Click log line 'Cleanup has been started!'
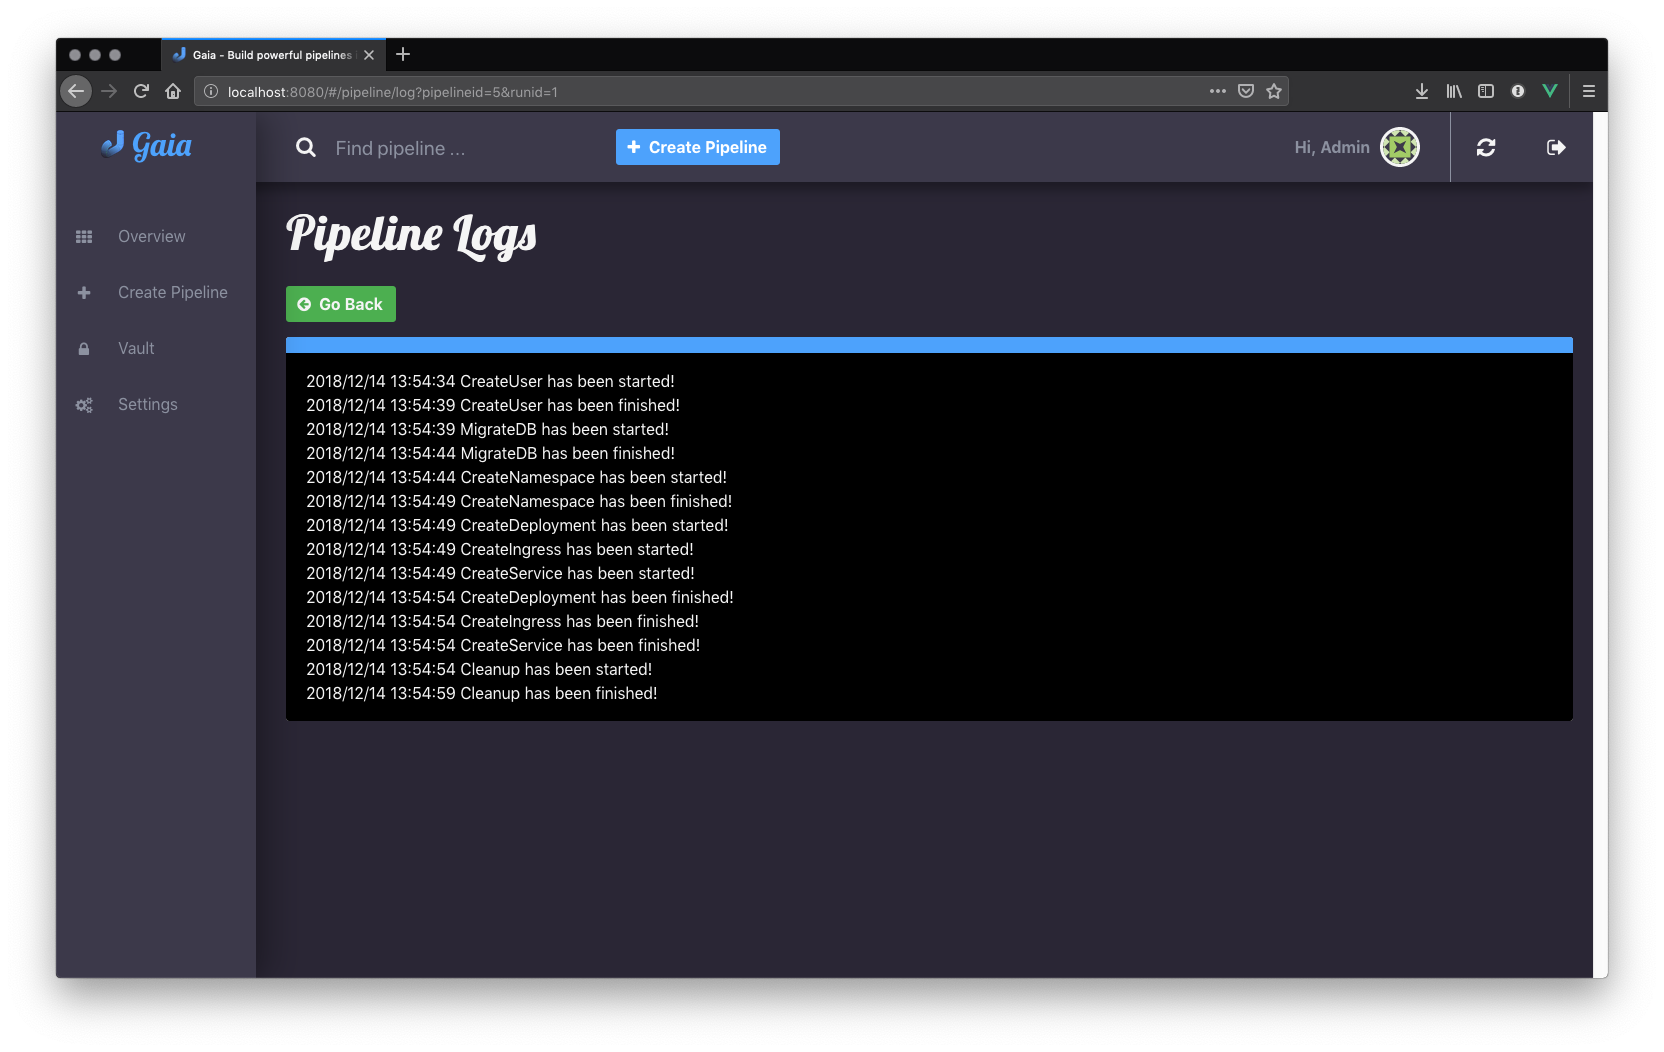 pyautogui.click(x=479, y=669)
